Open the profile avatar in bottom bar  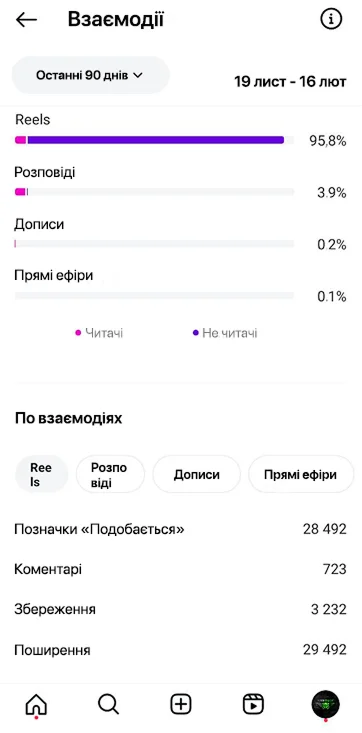coord(326,704)
